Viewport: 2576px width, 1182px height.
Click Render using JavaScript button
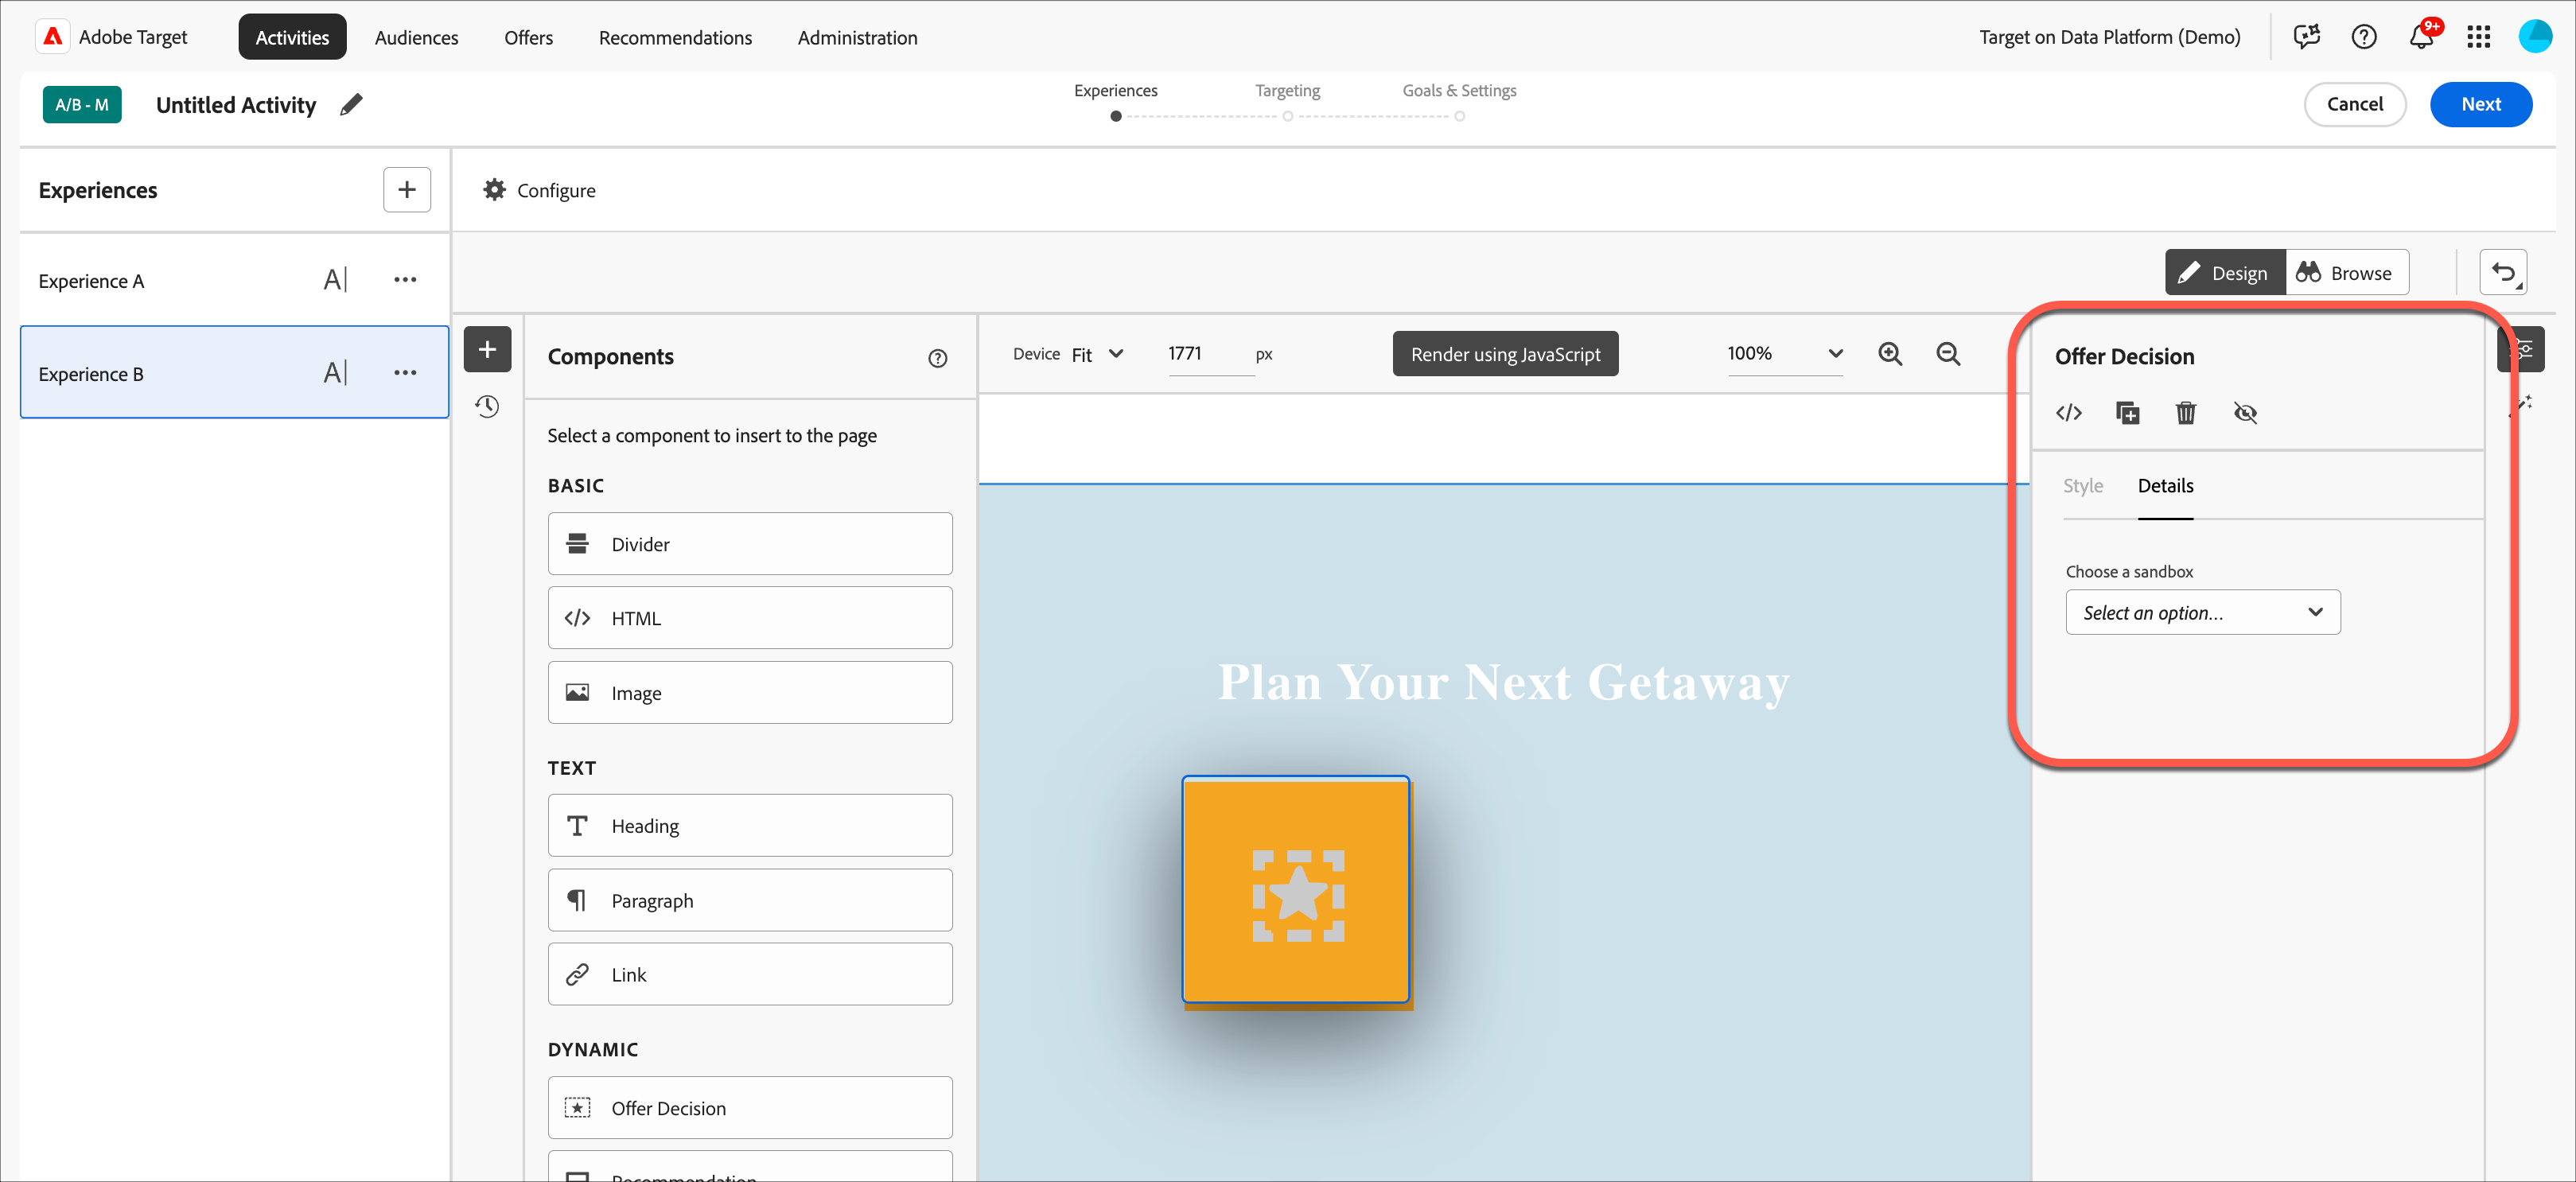point(1504,354)
